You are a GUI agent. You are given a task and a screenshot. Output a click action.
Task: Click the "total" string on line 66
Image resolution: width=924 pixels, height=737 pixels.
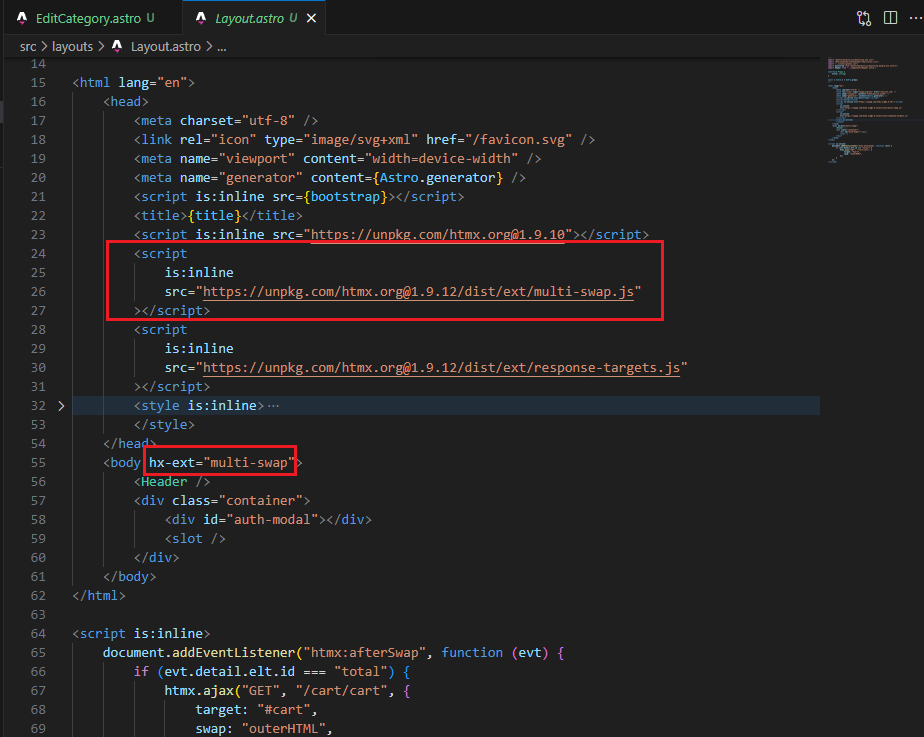click(x=361, y=672)
